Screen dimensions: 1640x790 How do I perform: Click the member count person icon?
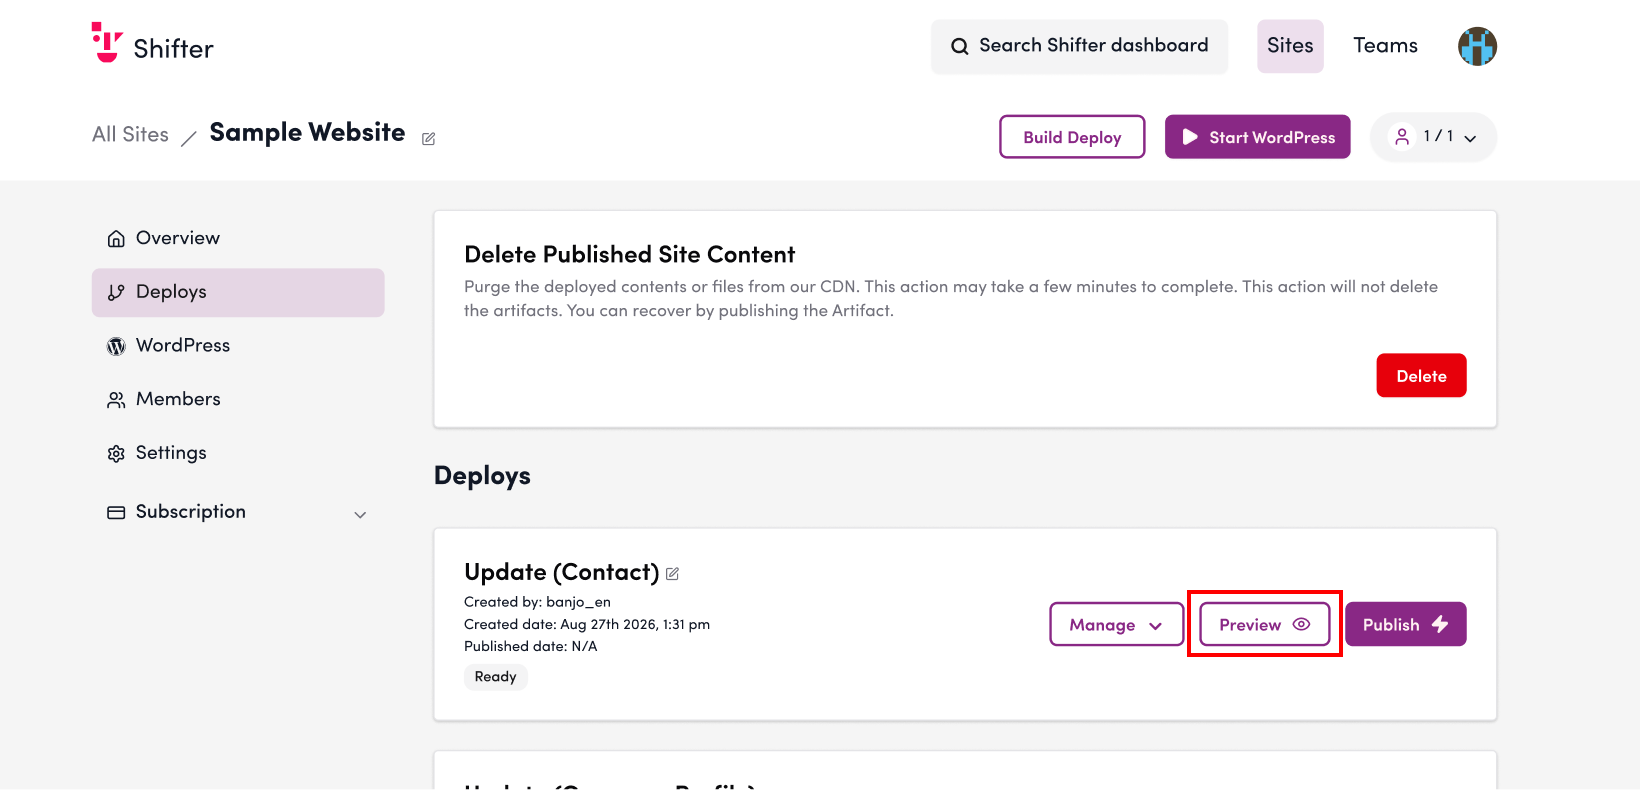click(1402, 136)
